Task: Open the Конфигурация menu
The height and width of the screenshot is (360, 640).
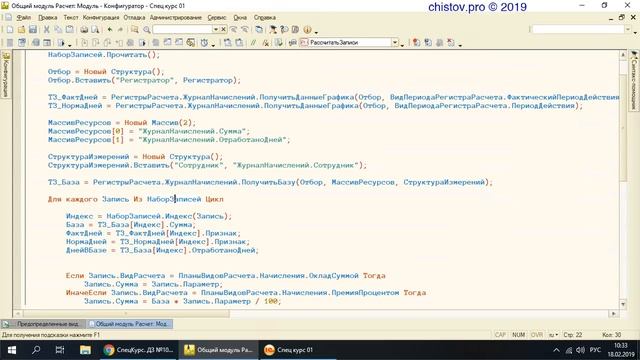Action: (101, 18)
